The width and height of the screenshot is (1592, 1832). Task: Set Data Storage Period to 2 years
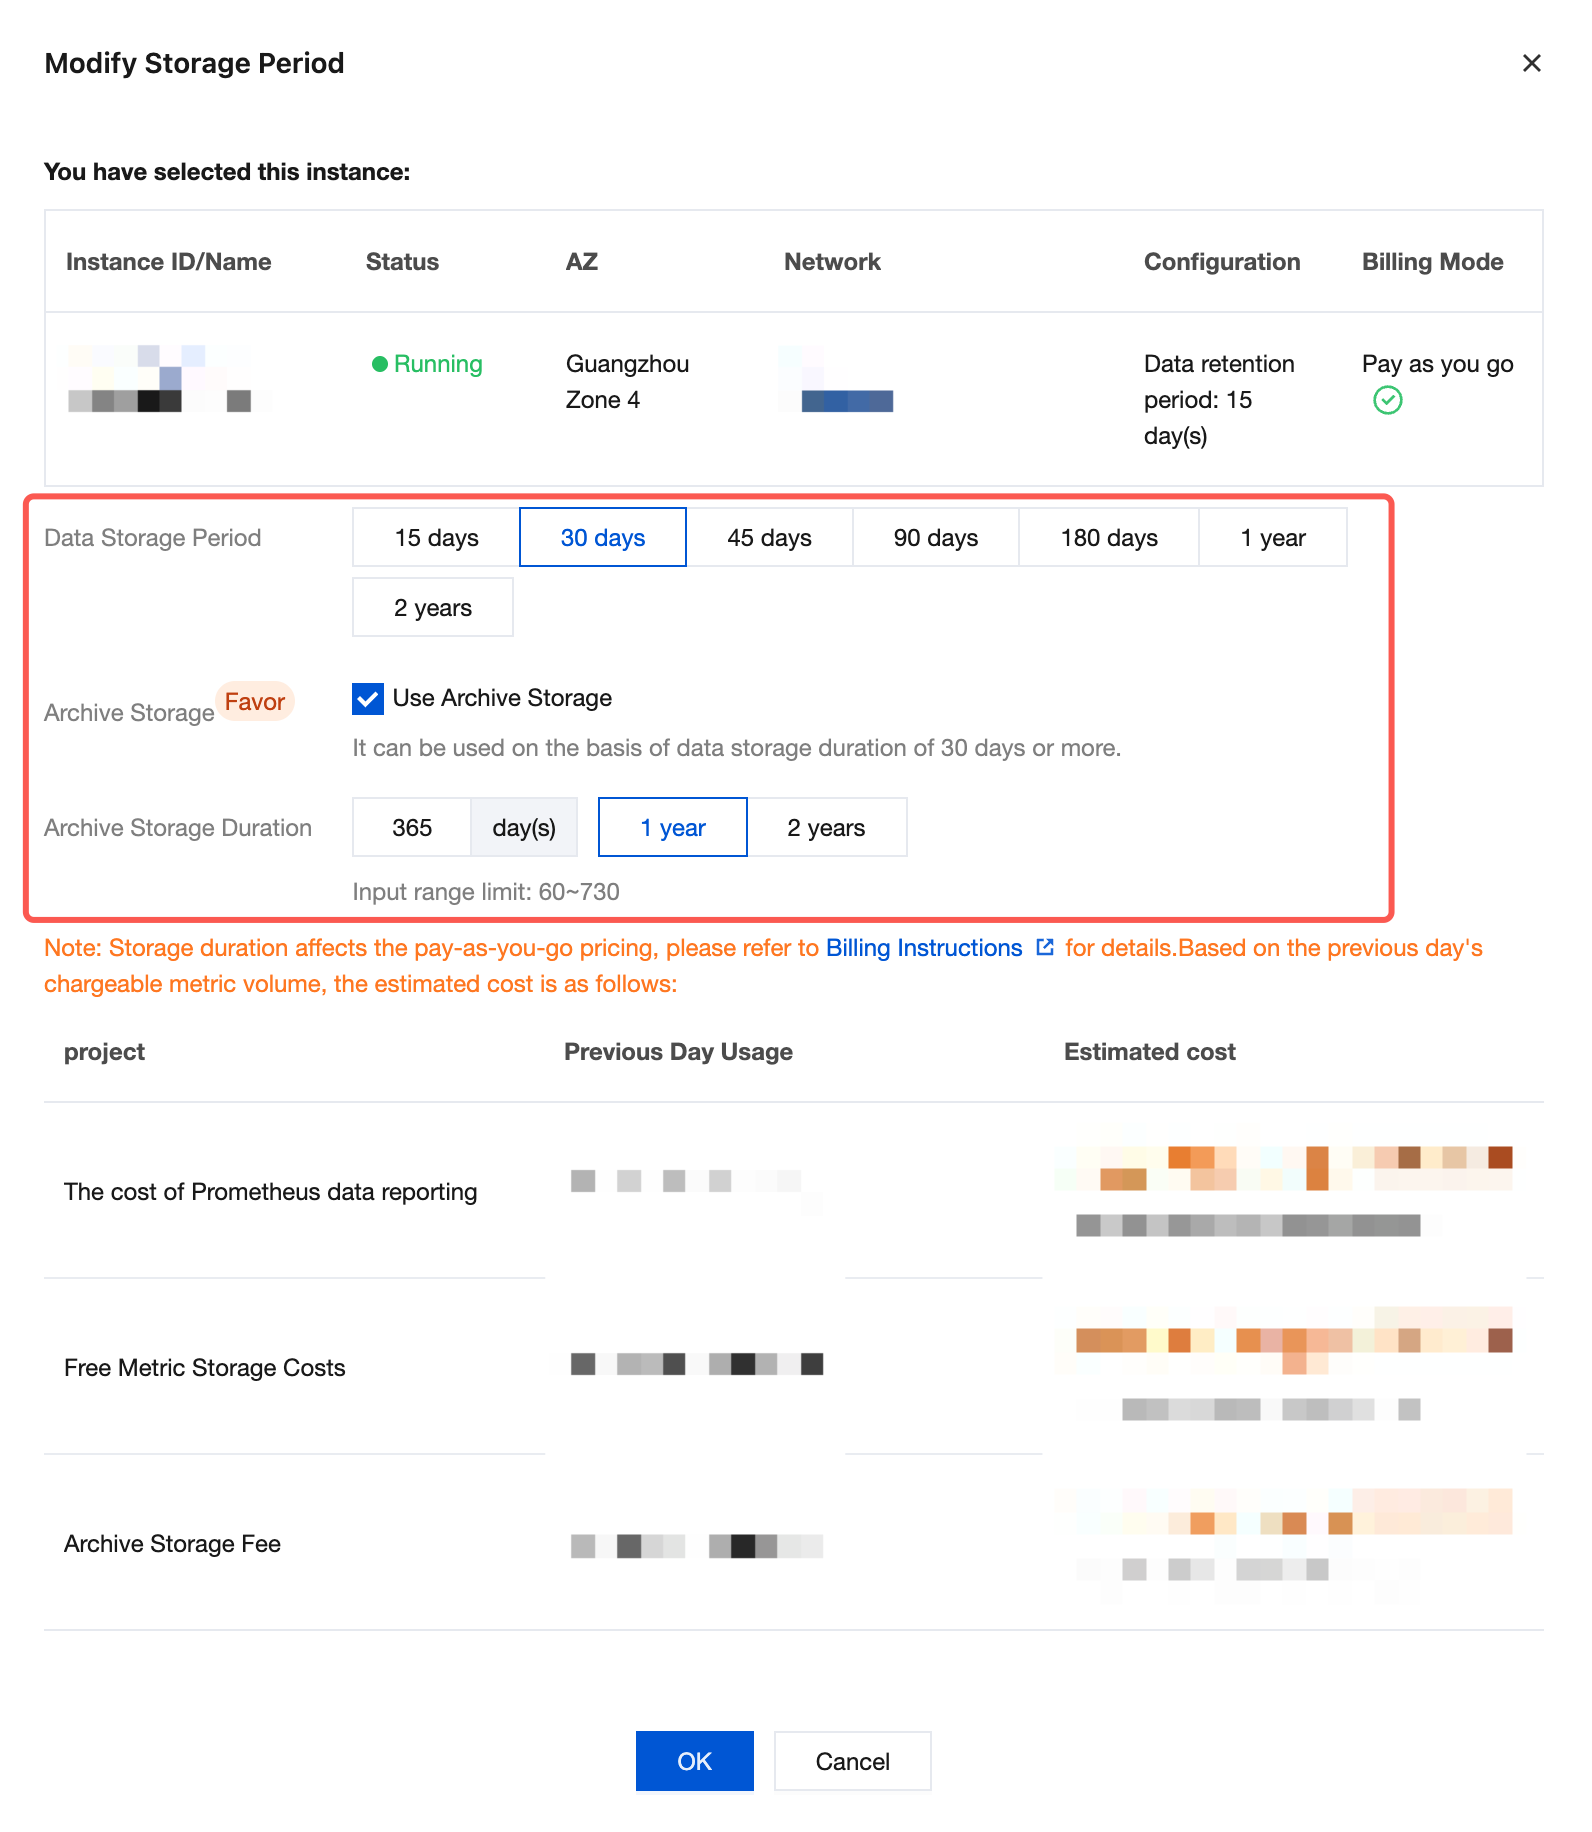(433, 607)
